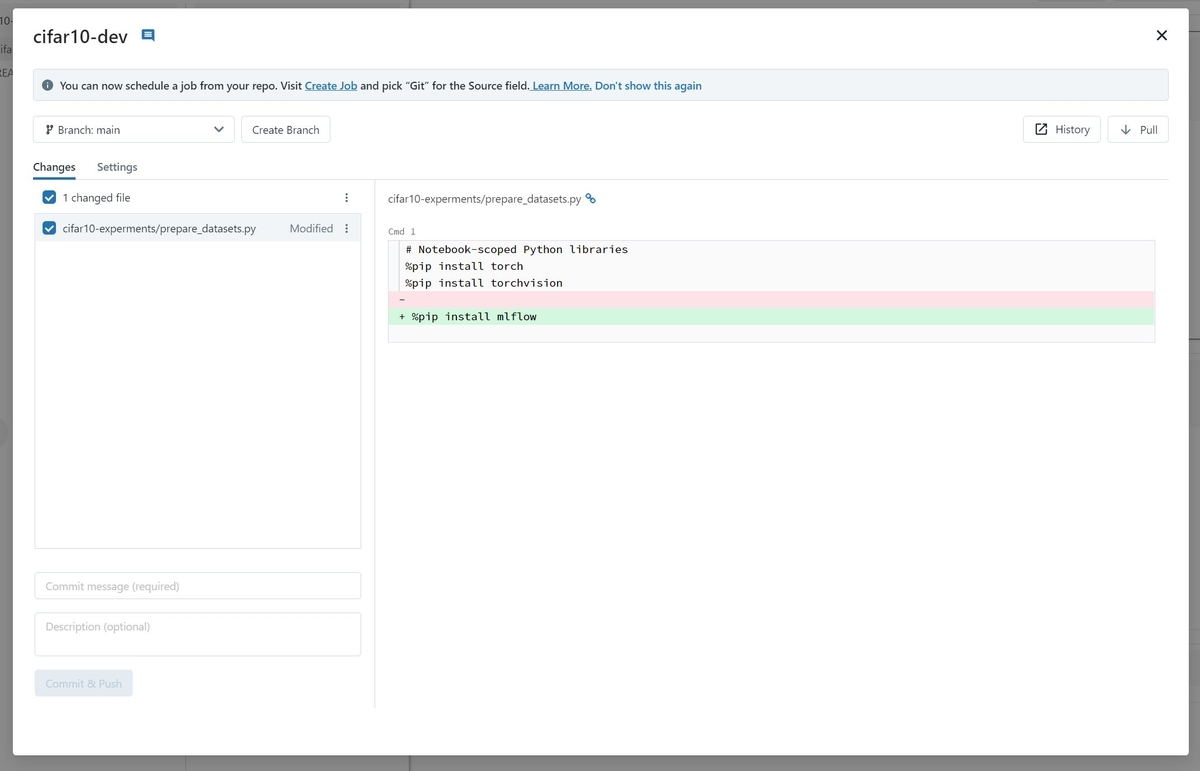The width and height of the screenshot is (1200, 771).
Task: Click the Commit & Push button
Action: click(84, 683)
